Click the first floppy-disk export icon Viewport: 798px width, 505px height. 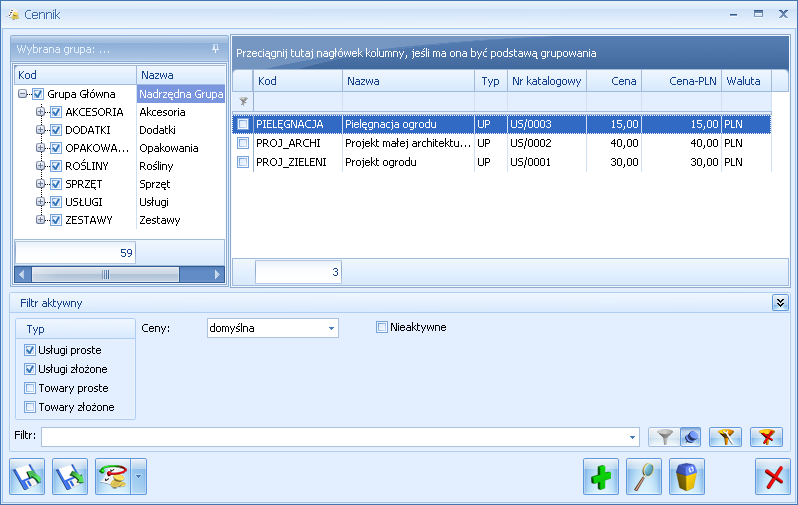pos(27,476)
